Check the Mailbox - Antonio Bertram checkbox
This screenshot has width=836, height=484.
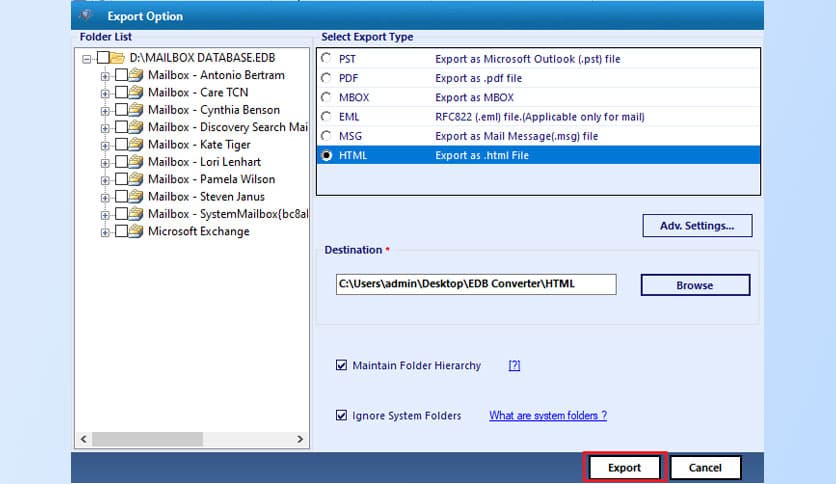pos(122,75)
